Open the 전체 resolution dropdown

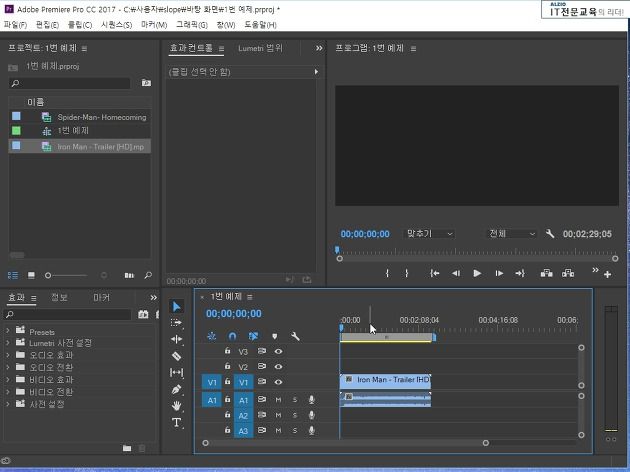click(511, 233)
